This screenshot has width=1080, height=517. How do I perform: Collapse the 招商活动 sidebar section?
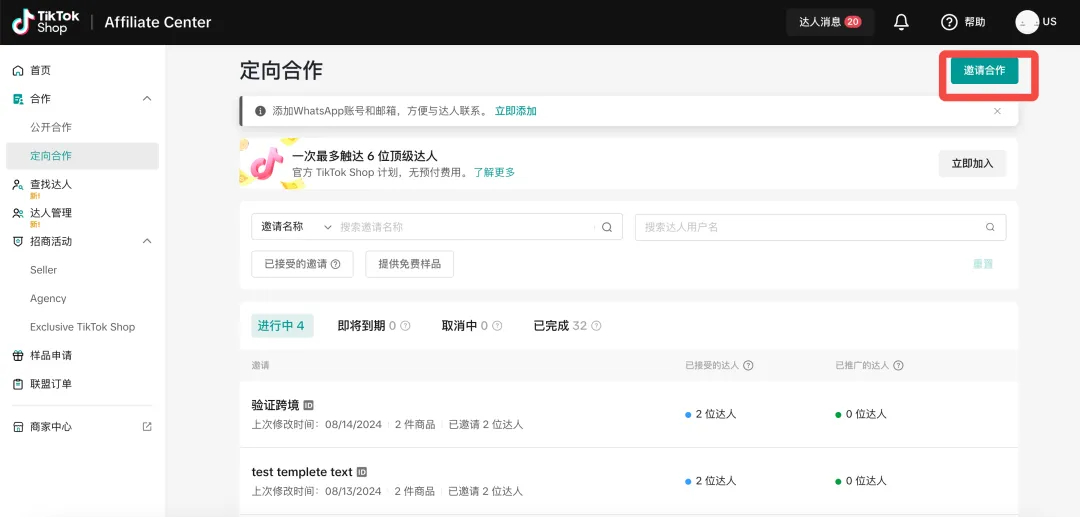coord(147,241)
